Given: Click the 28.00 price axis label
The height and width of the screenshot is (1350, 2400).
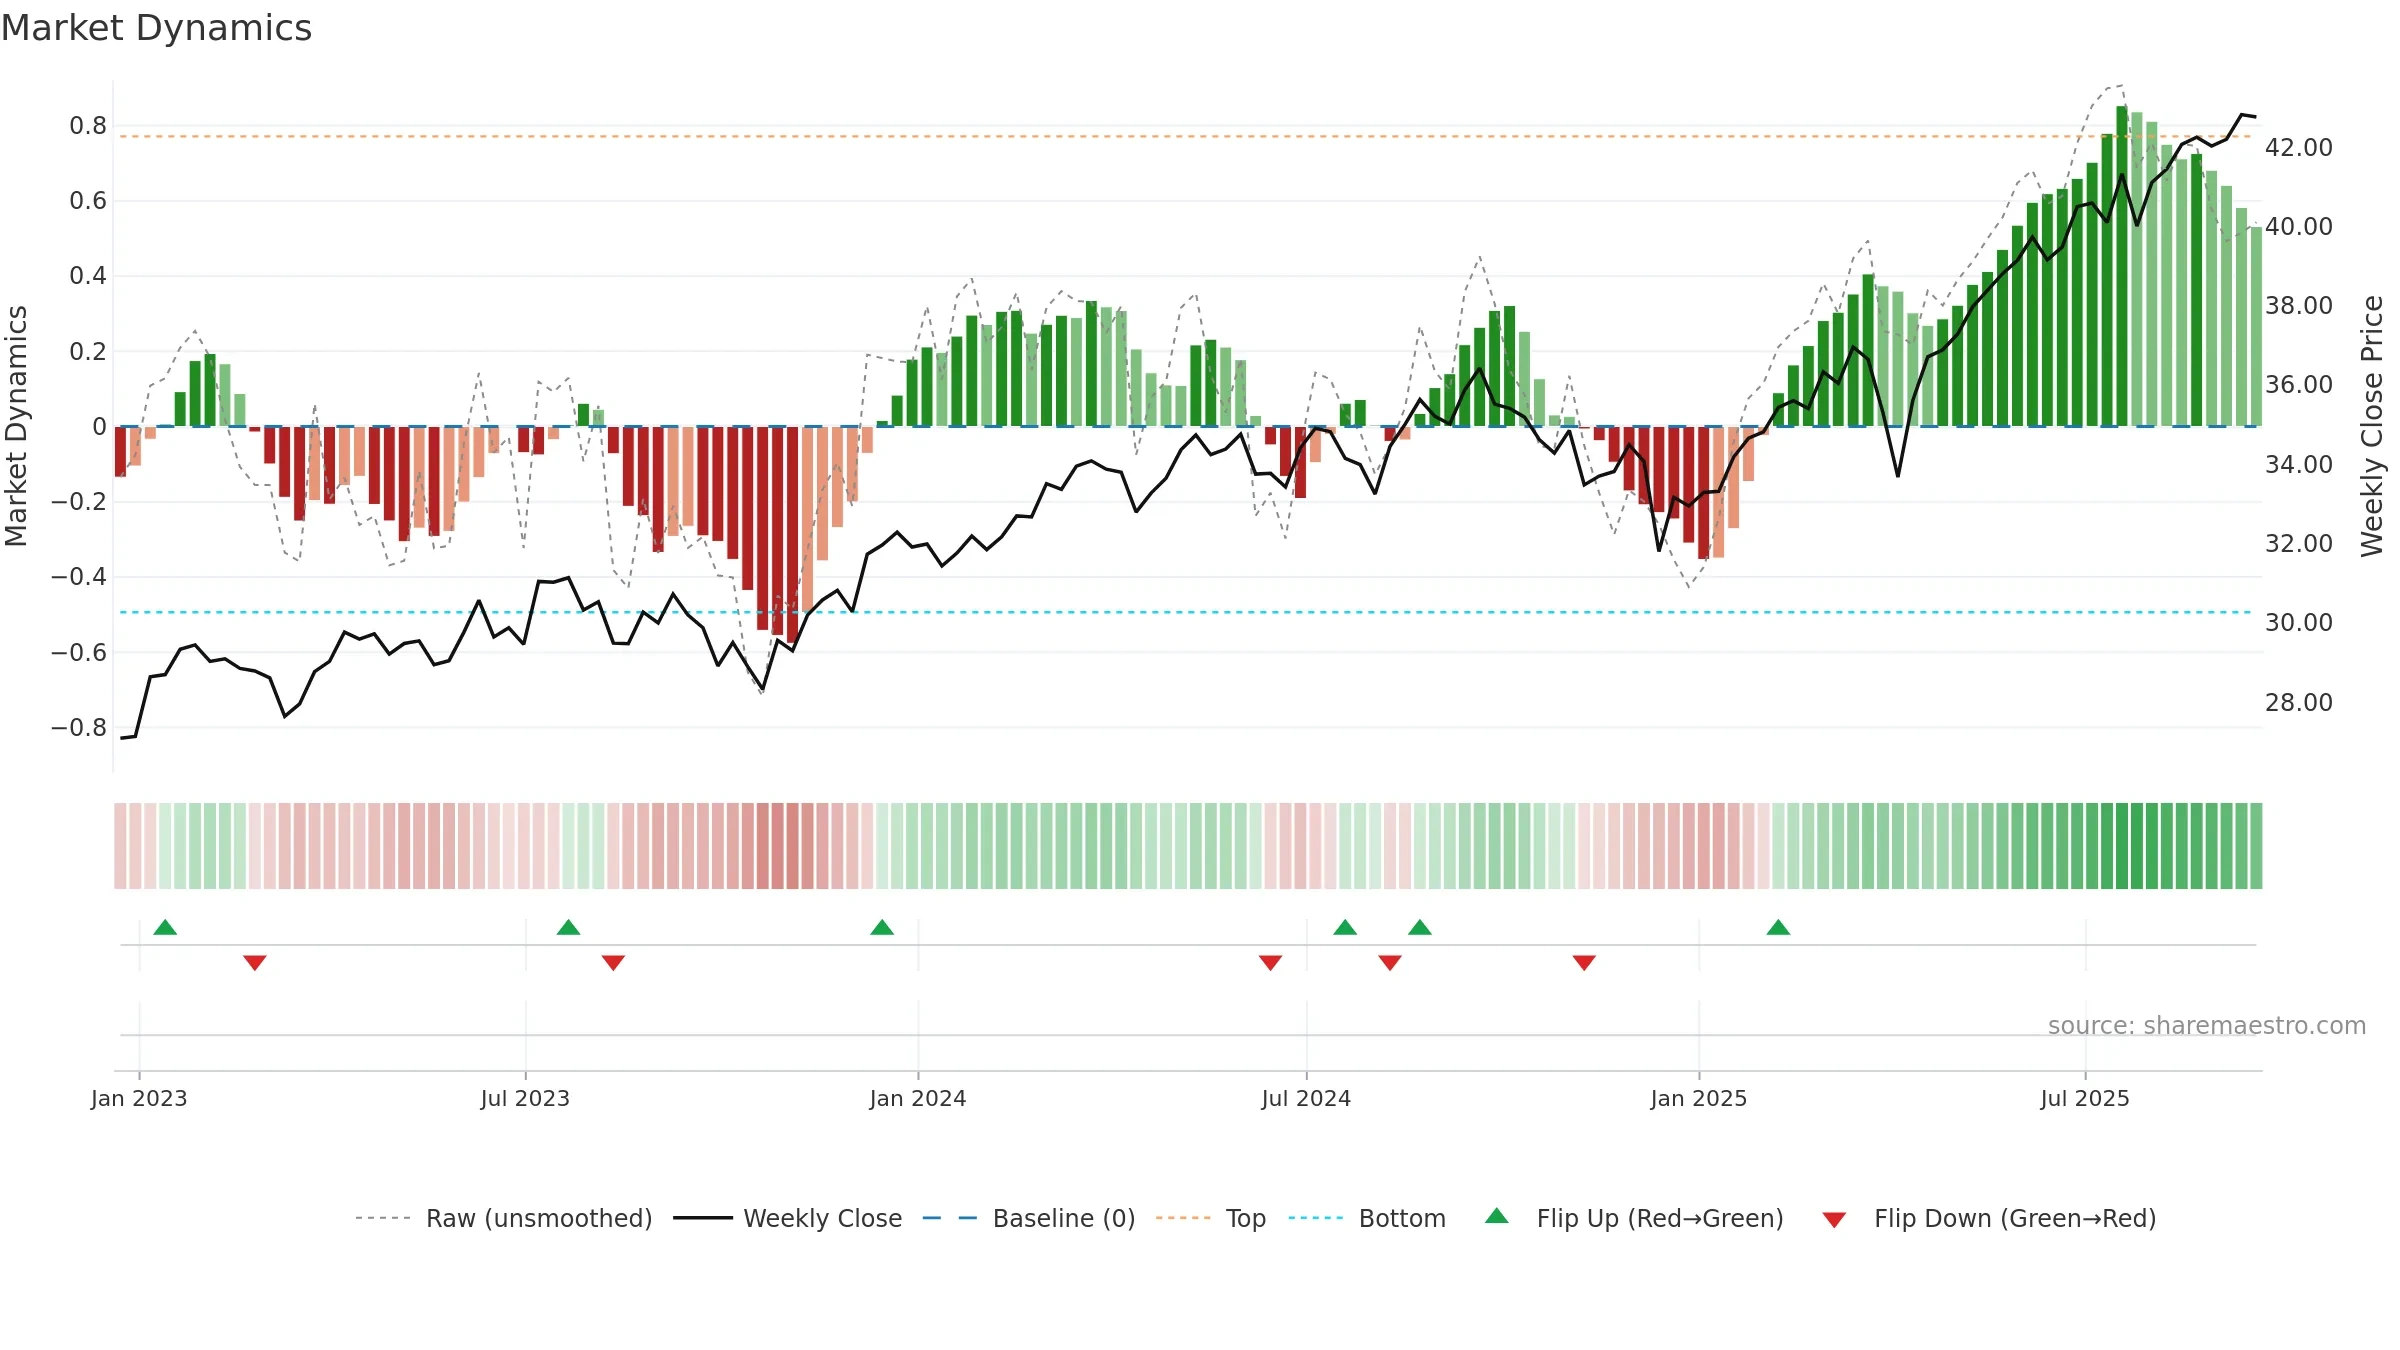Looking at the screenshot, I should pos(2299,702).
